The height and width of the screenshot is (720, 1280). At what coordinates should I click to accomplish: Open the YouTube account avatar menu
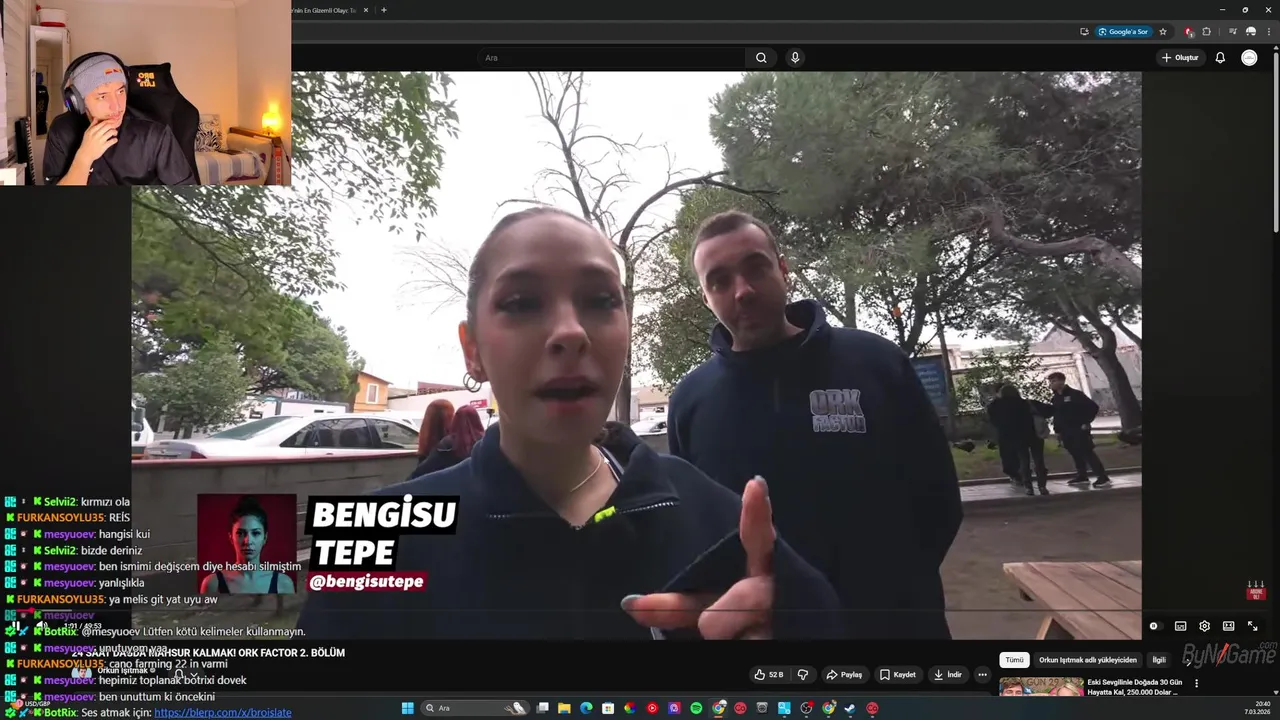(1249, 58)
